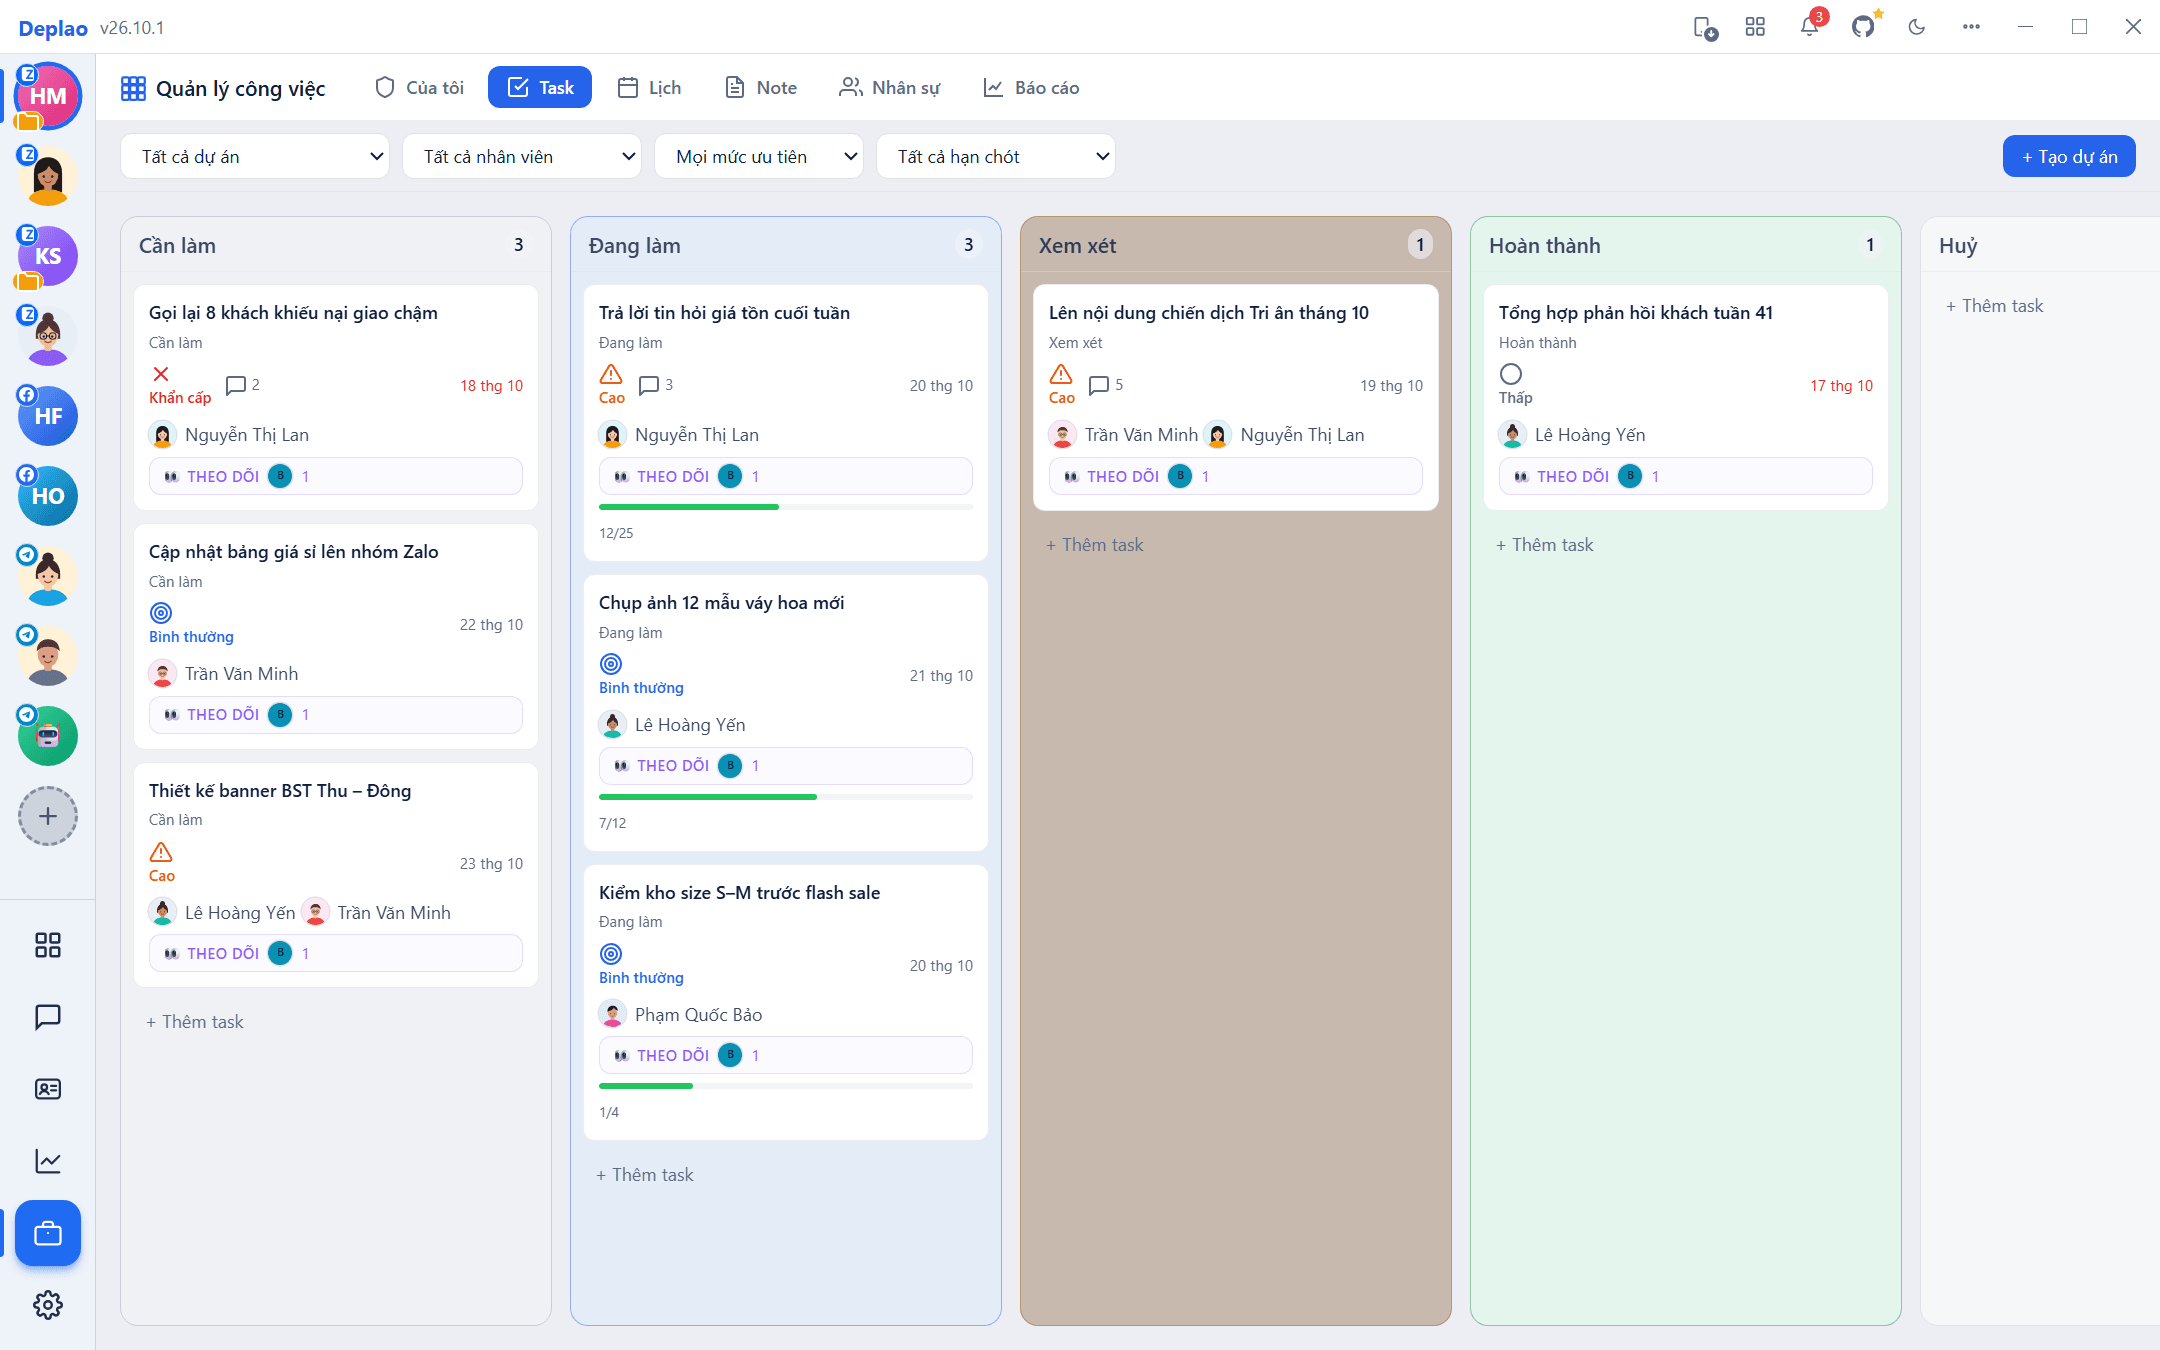
Task: Toggle dark mode moon icon
Action: (x=1917, y=27)
